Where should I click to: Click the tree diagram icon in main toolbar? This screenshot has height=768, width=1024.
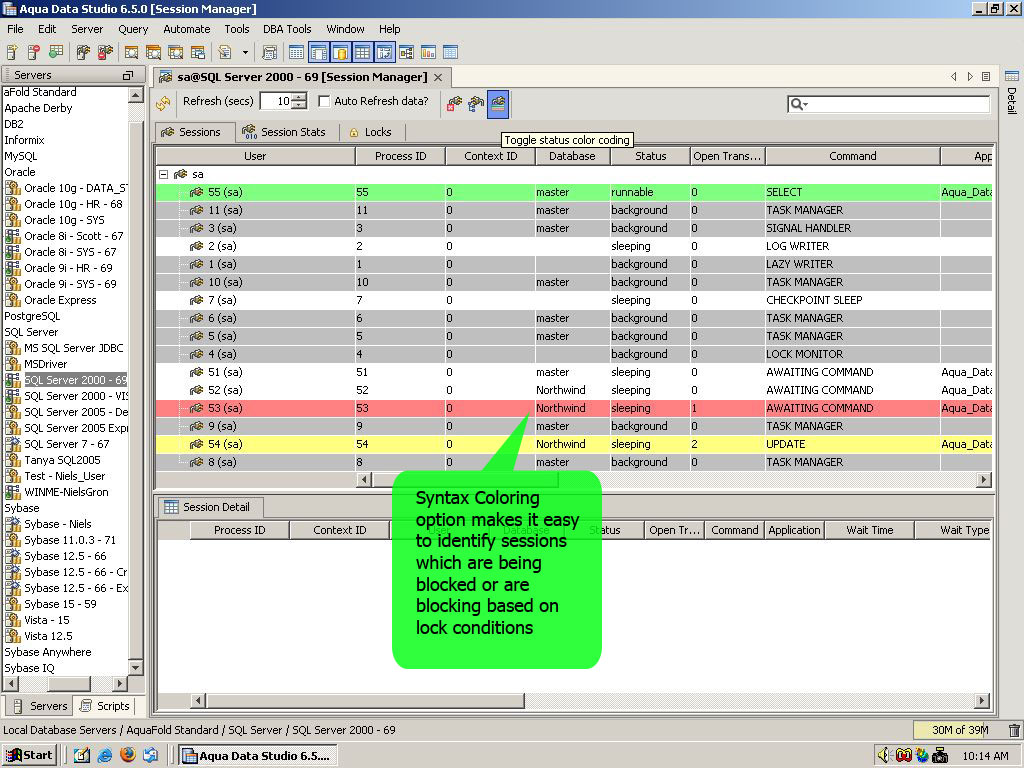(406, 52)
